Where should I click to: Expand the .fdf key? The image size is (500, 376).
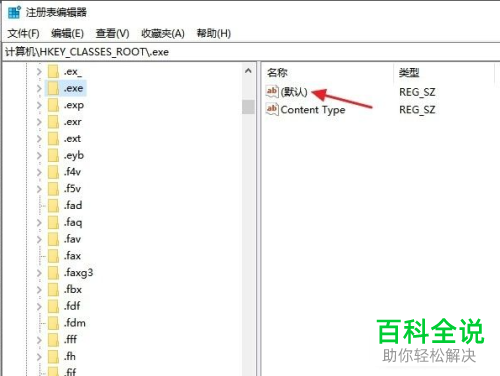click(39, 306)
